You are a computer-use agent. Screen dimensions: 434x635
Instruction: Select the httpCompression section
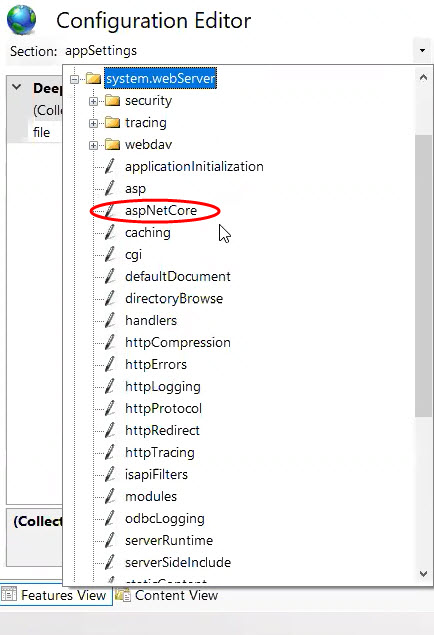[178, 343]
